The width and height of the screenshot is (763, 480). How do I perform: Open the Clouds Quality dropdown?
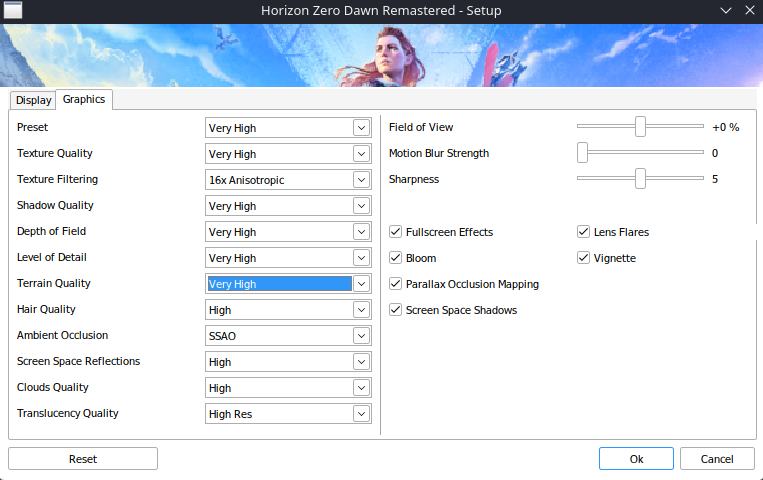click(x=288, y=388)
